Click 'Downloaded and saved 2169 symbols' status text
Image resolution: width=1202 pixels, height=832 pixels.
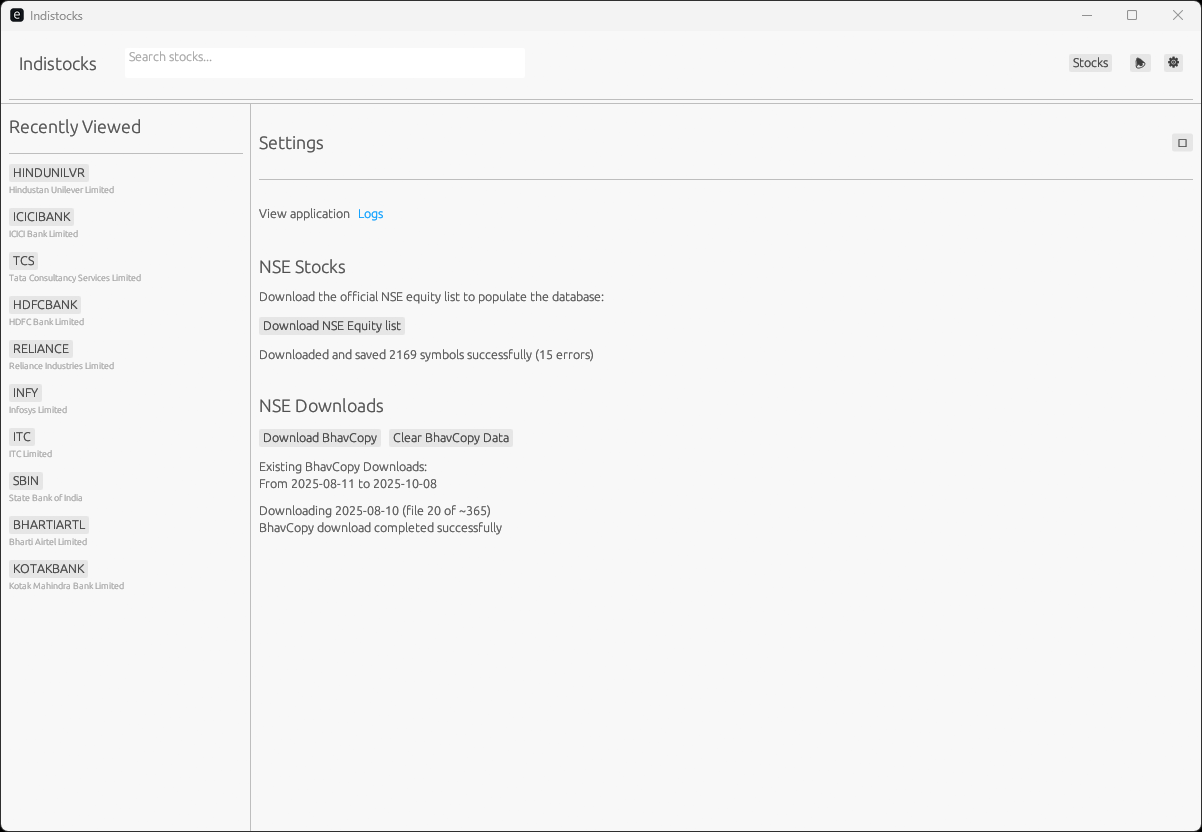[x=426, y=355]
